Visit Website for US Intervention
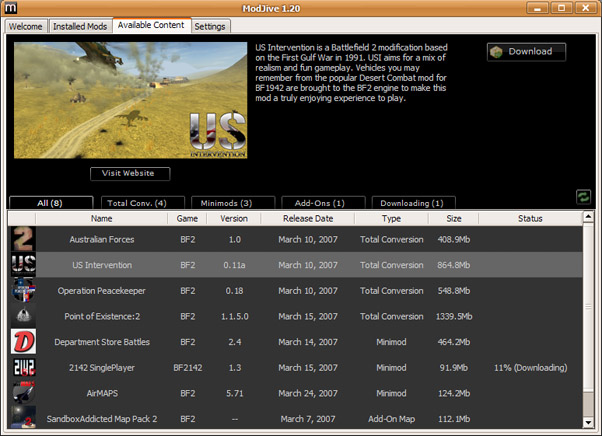This screenshot has height=436, width=602. coord(130,173)
